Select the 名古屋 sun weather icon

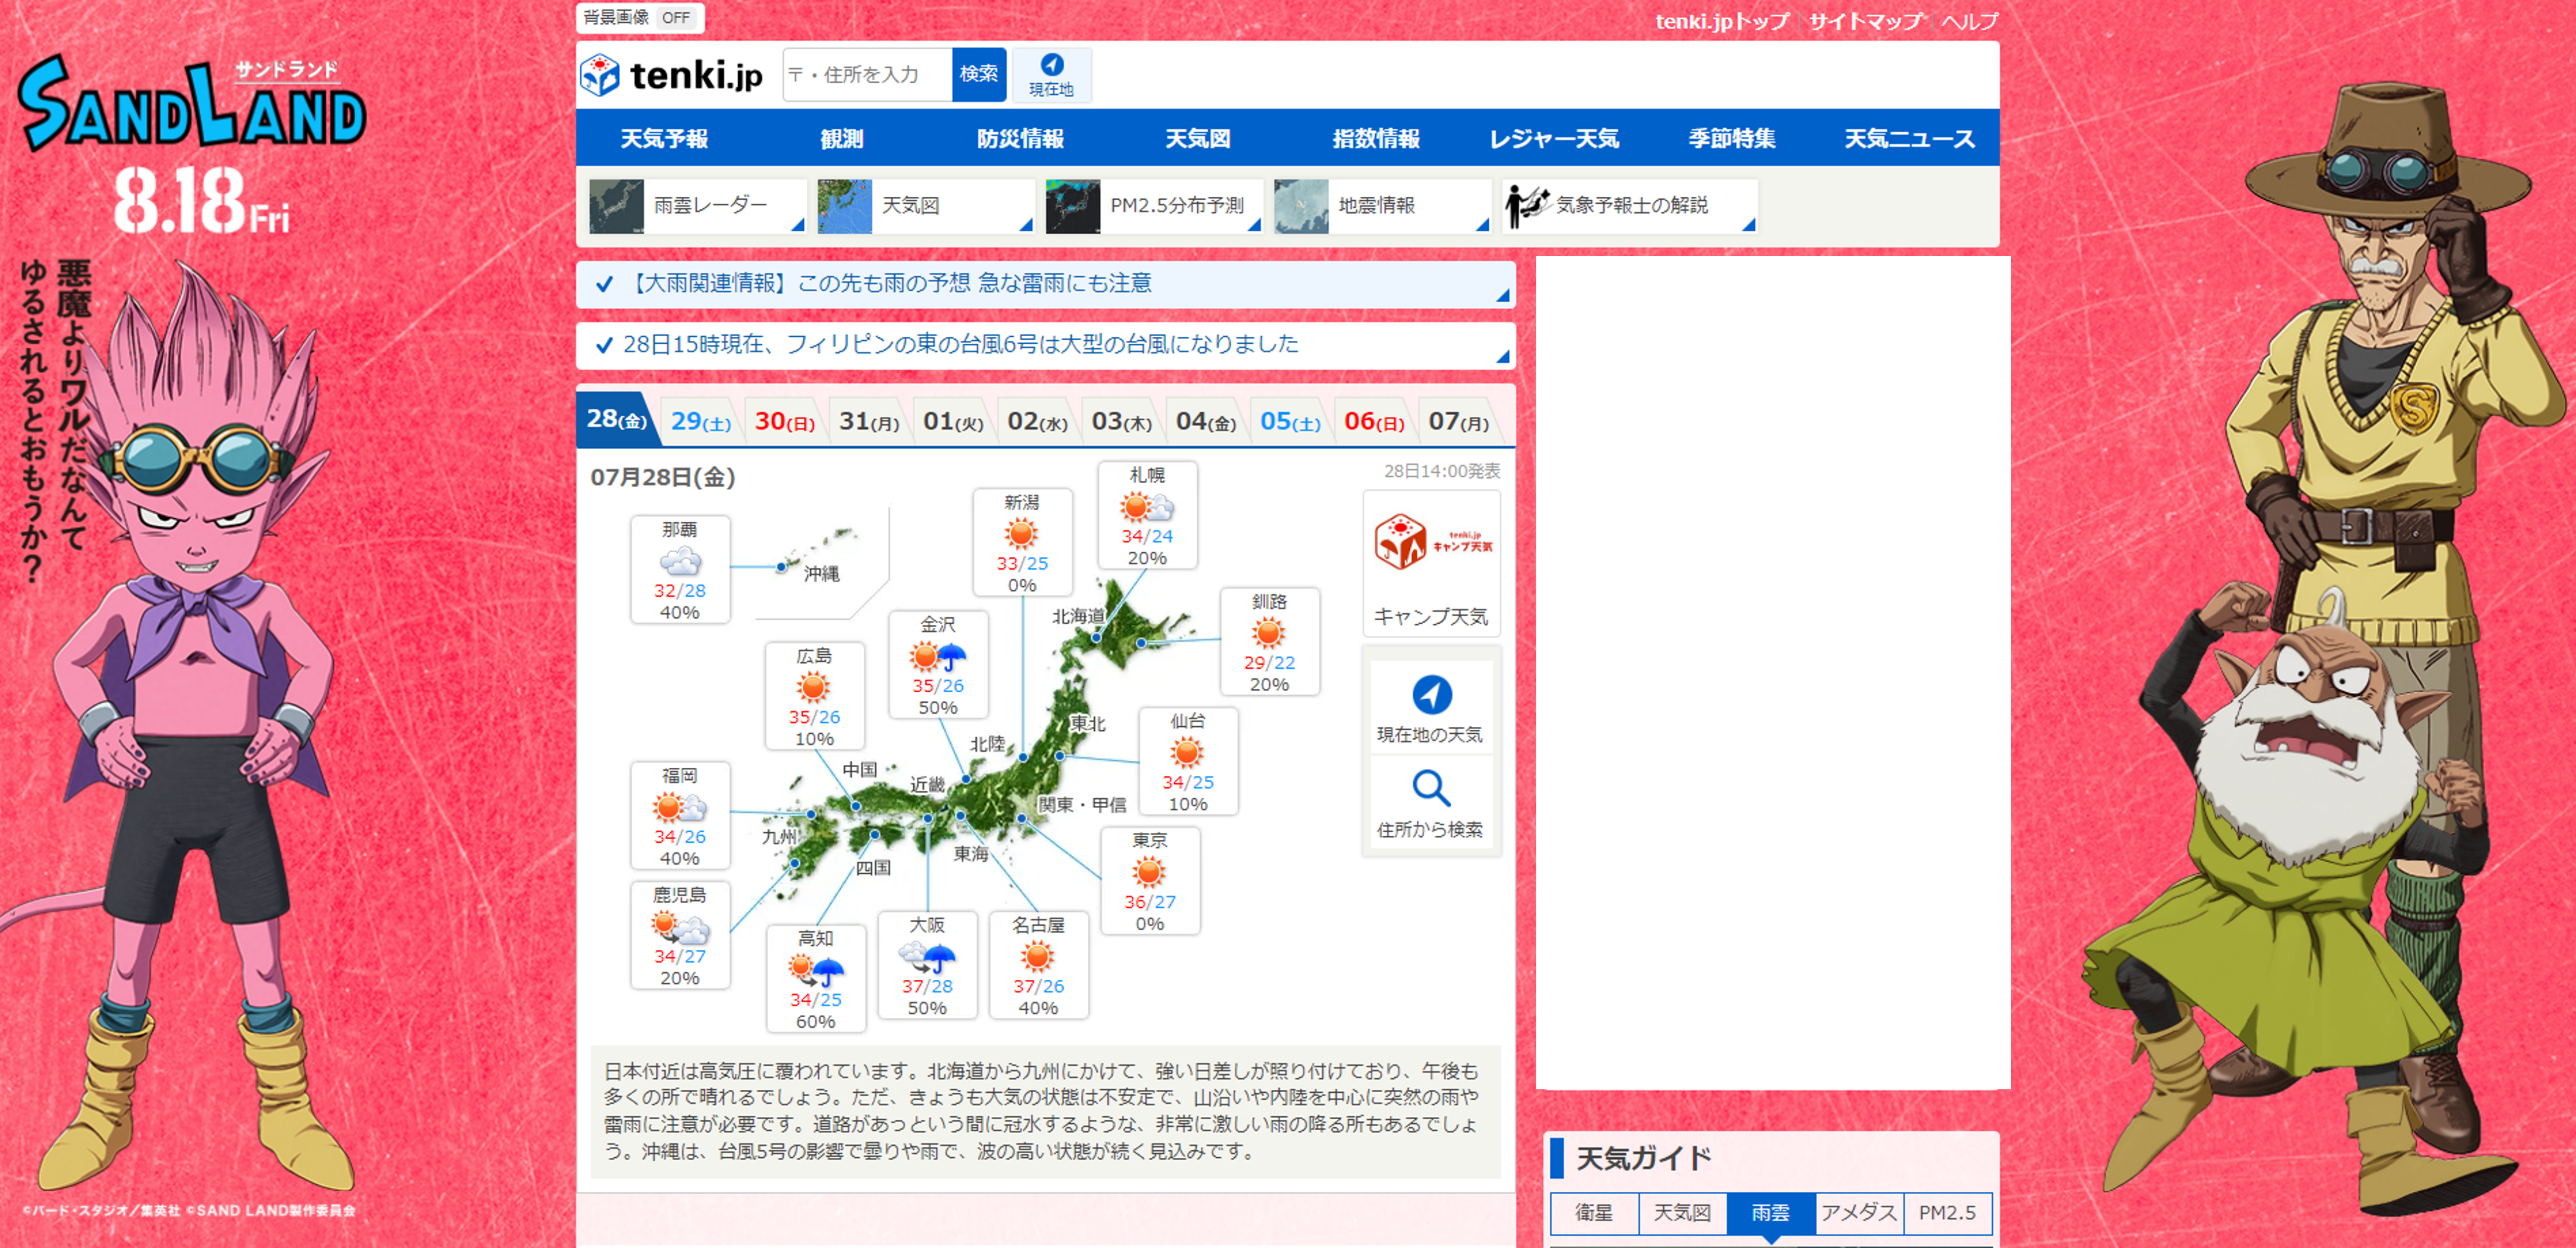1038,957
